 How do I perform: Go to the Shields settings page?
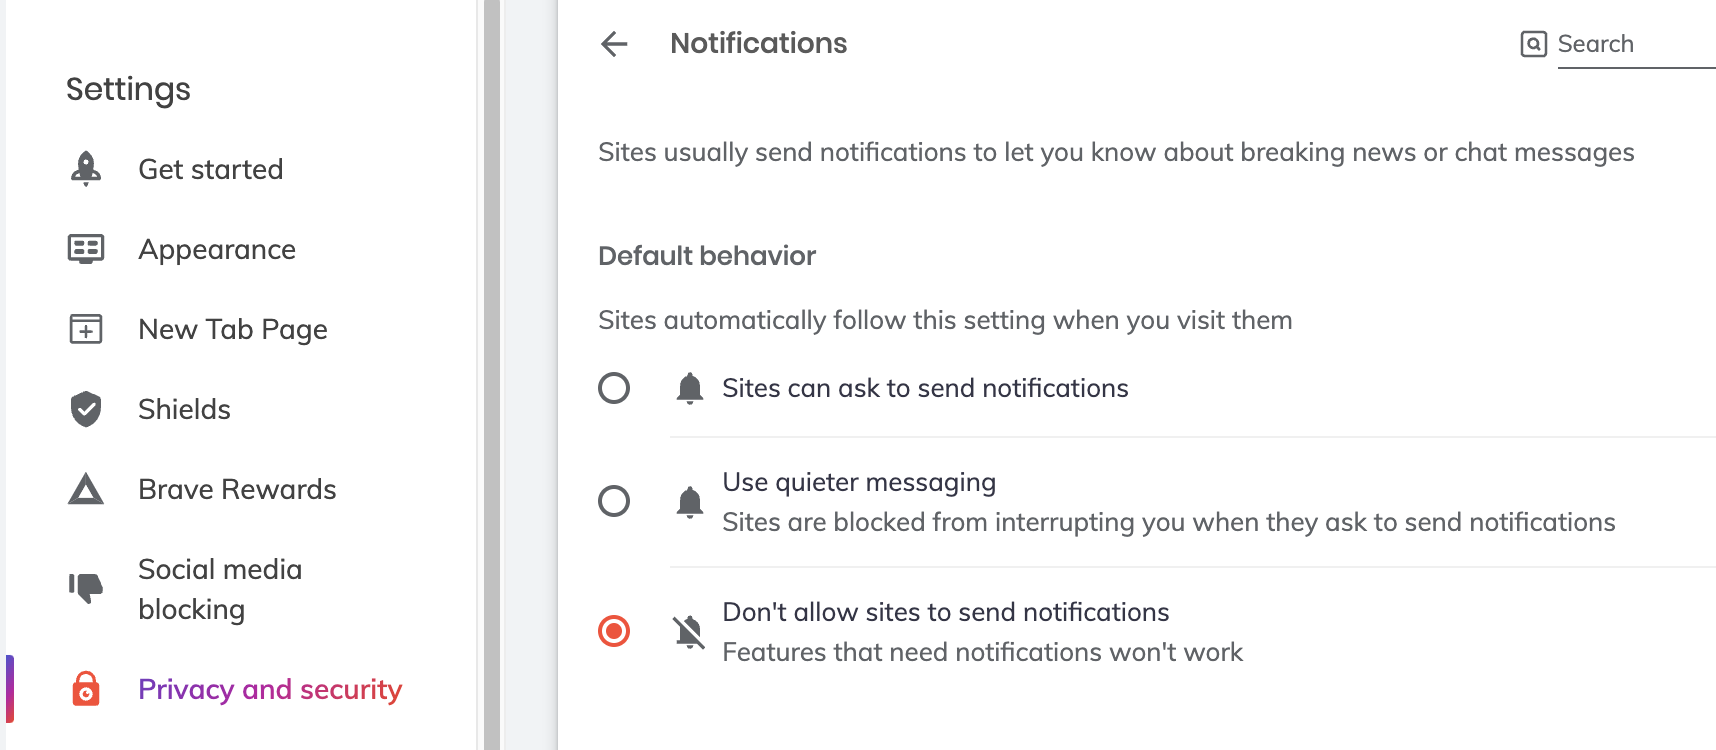tap(184, 409)
